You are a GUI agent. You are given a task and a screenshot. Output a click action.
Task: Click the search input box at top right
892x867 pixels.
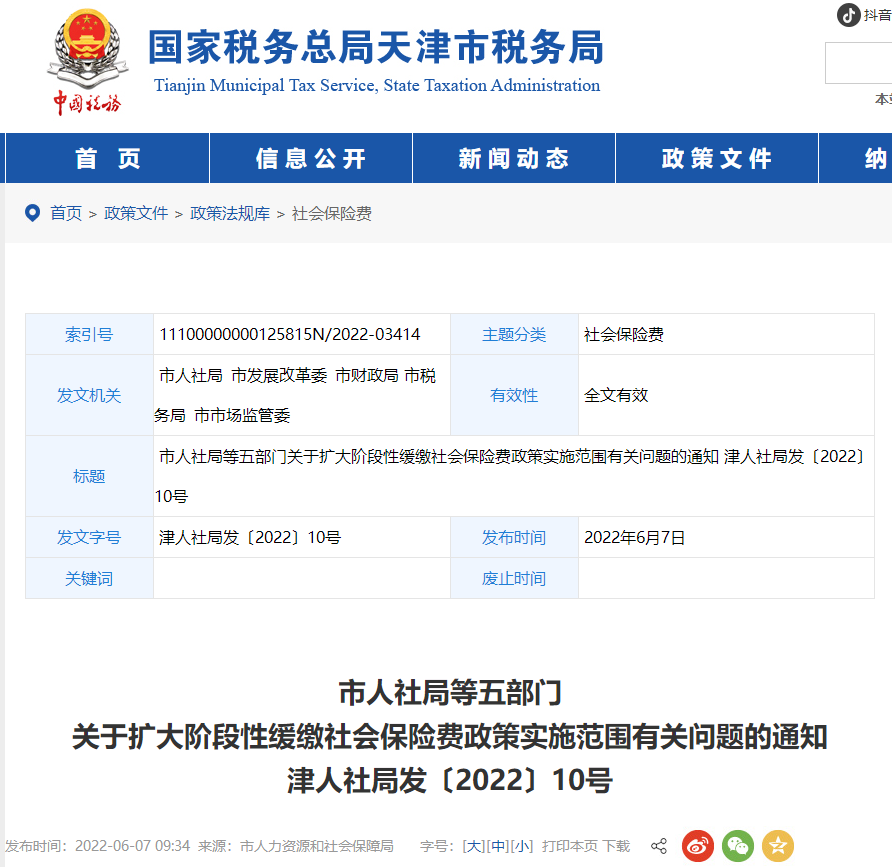[x=858, y=62]
